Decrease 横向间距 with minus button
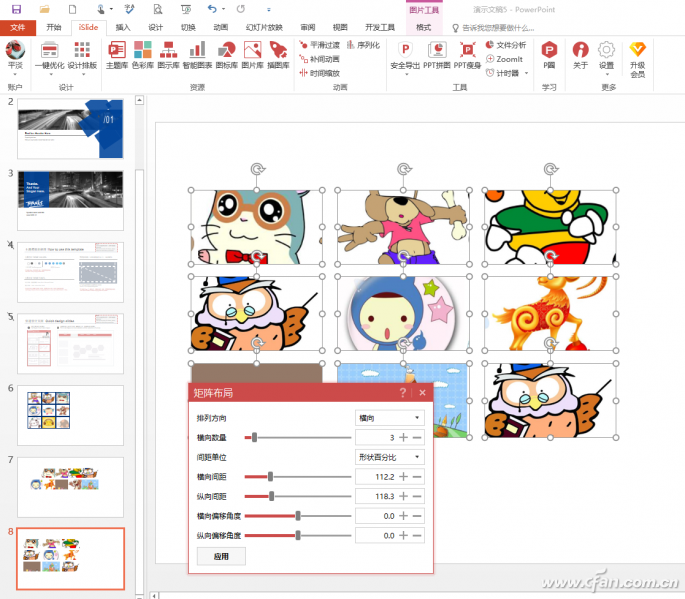The image size is (685, 599). point(417,477)
